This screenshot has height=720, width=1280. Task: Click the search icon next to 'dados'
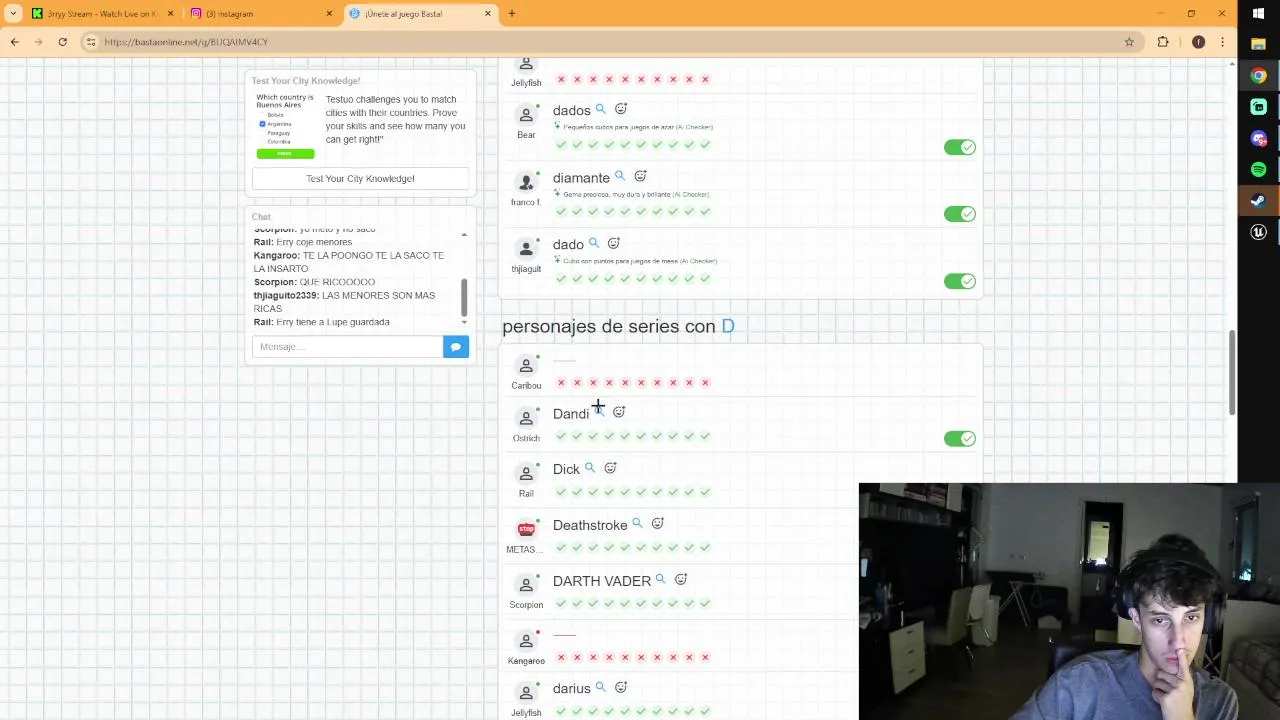(x=601, y=109)
